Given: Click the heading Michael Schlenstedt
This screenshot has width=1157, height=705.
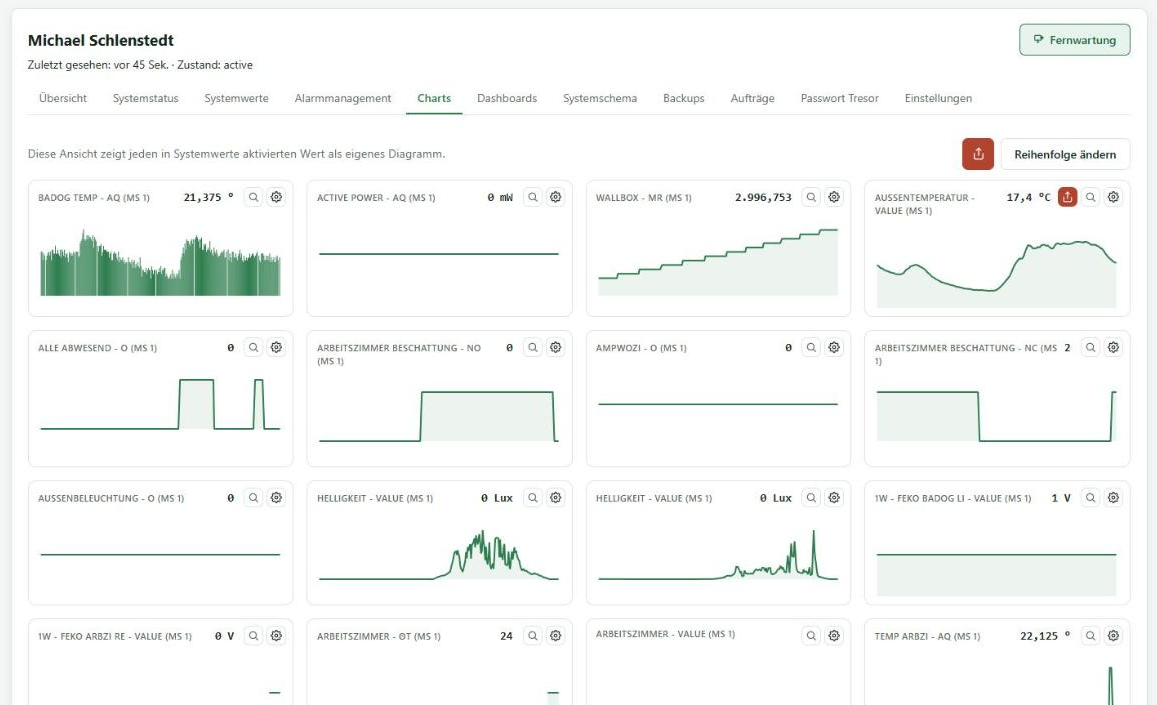Looking at the screenshot, I should click(x=101, y=41).
